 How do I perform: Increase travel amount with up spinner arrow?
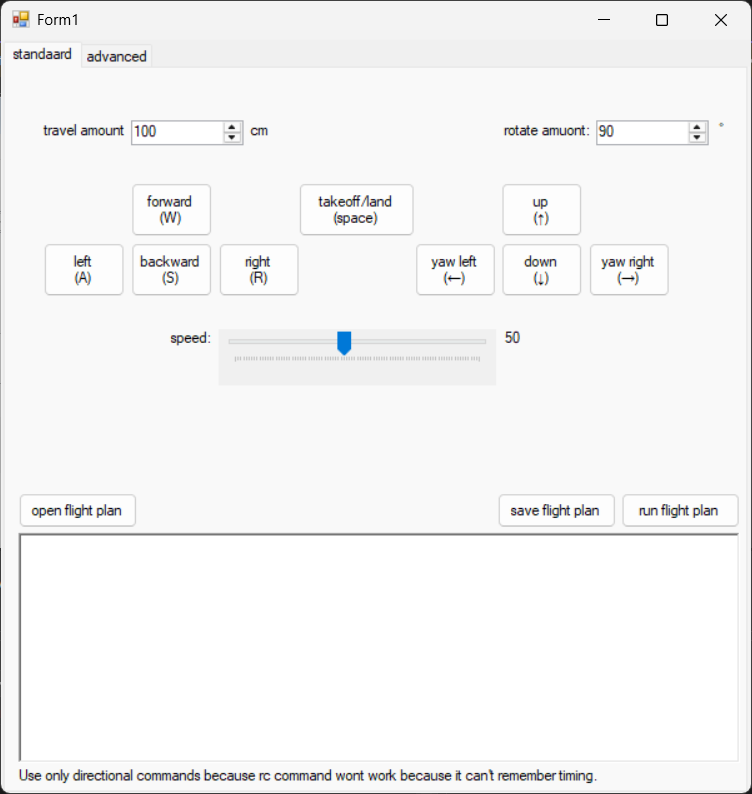(232, 127)
